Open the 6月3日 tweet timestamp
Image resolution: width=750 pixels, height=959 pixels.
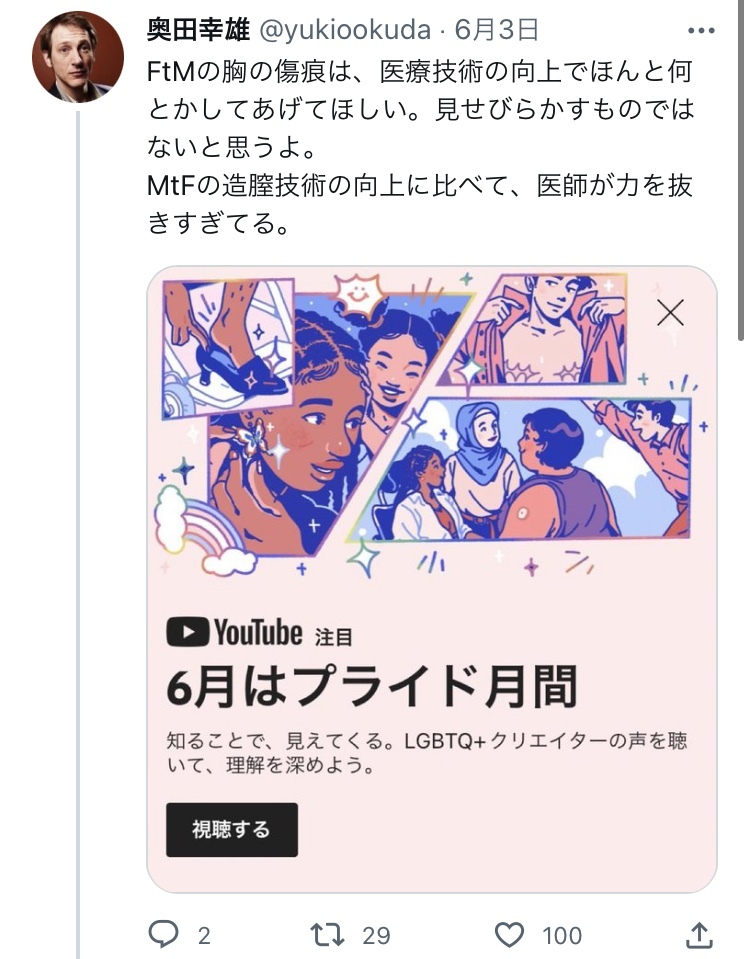[x=497, y=29]
